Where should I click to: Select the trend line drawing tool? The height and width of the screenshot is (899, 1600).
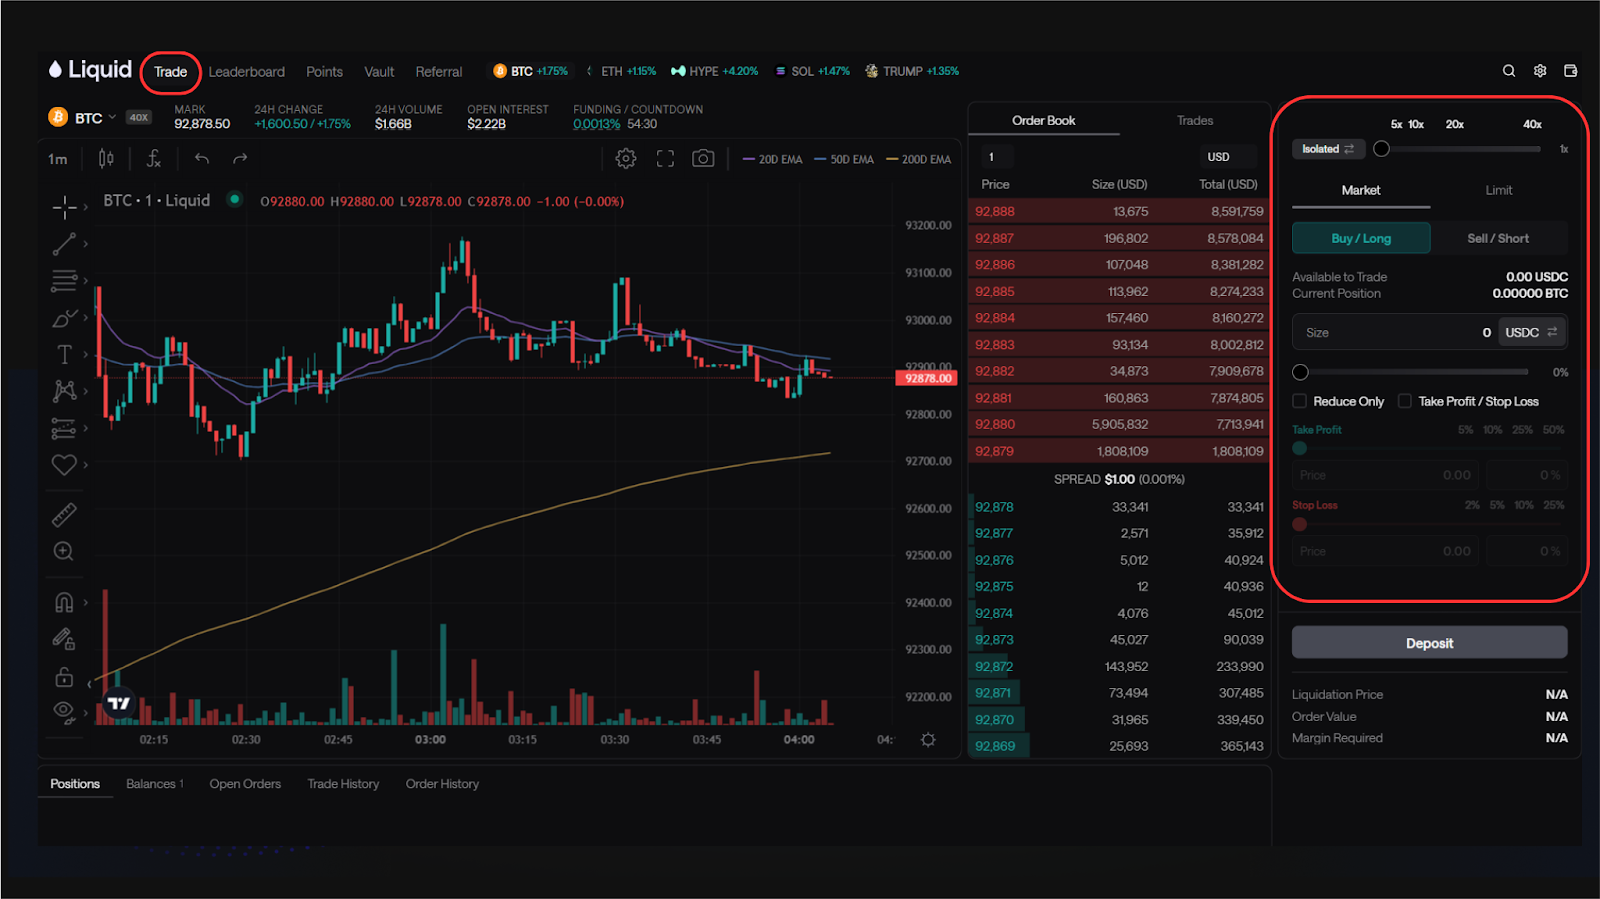(x=64, y=243)
